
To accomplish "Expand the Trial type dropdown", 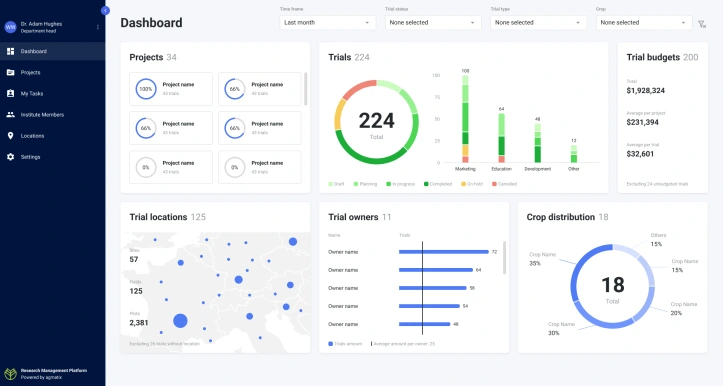I will coord(538,23).
